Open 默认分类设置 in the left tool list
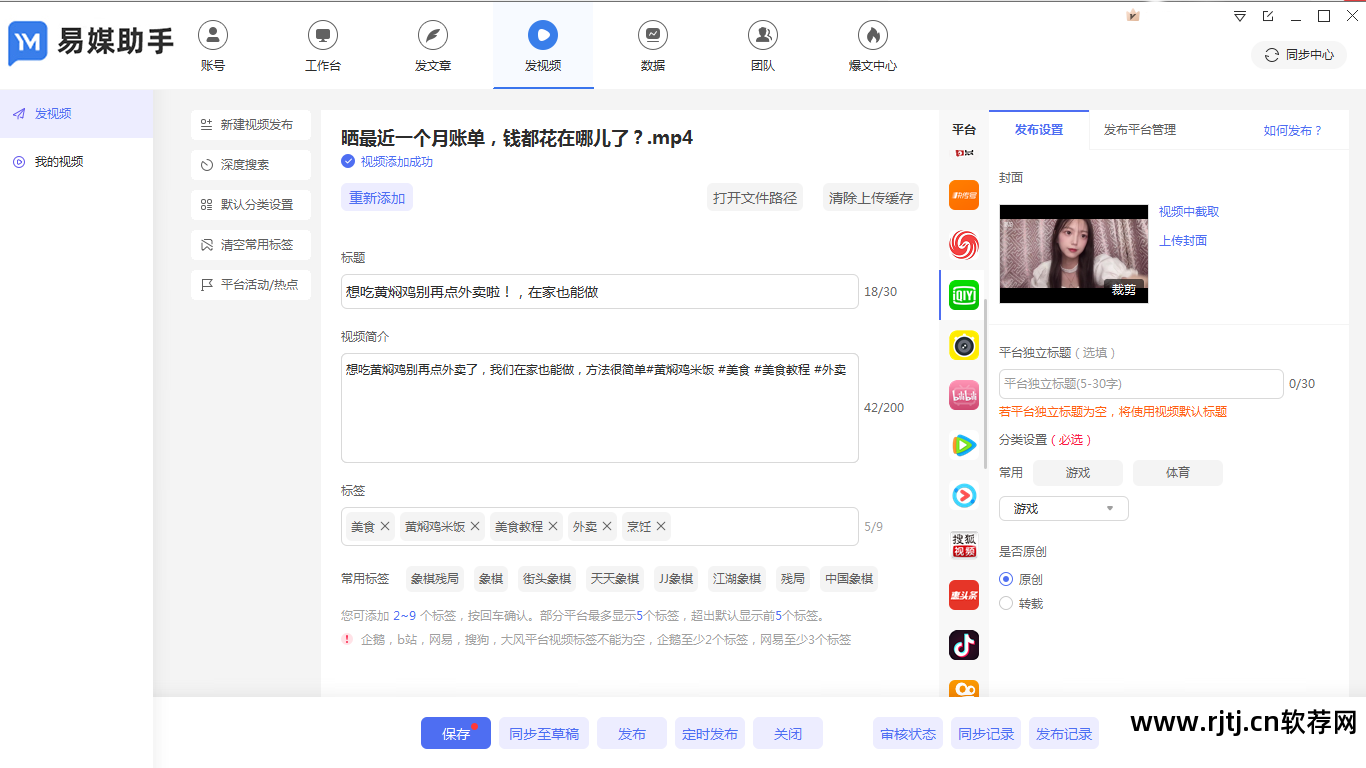The height and width of the screenshot is (768, 1366). (251, 205)
